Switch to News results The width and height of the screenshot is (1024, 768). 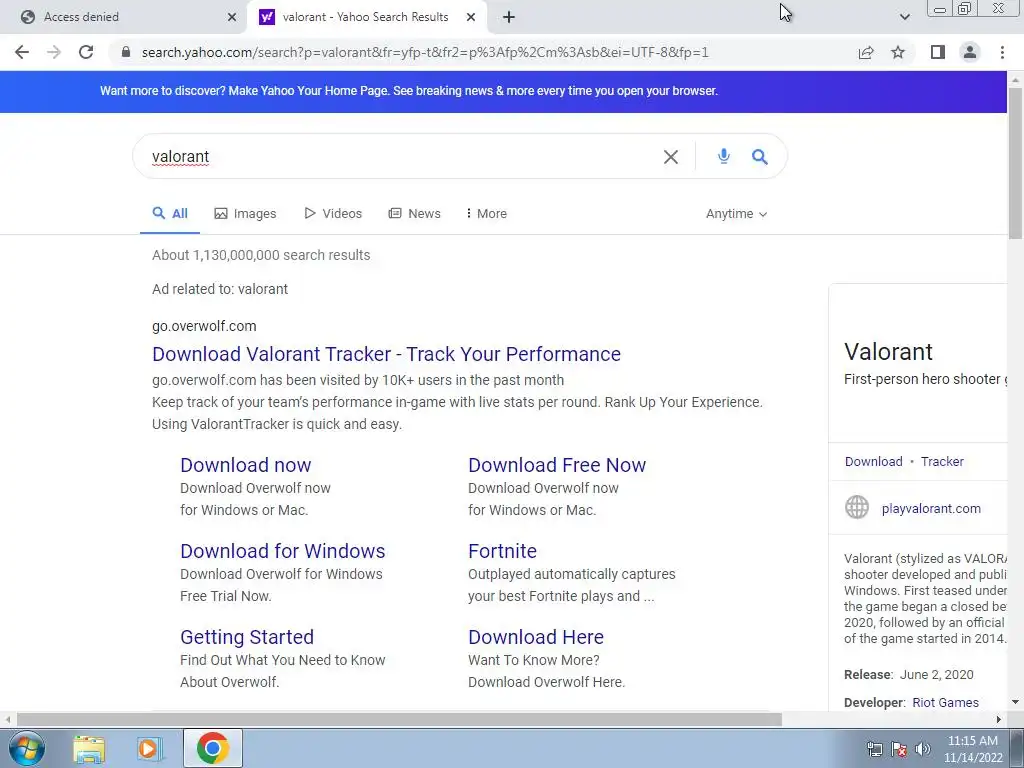(415, 214)
